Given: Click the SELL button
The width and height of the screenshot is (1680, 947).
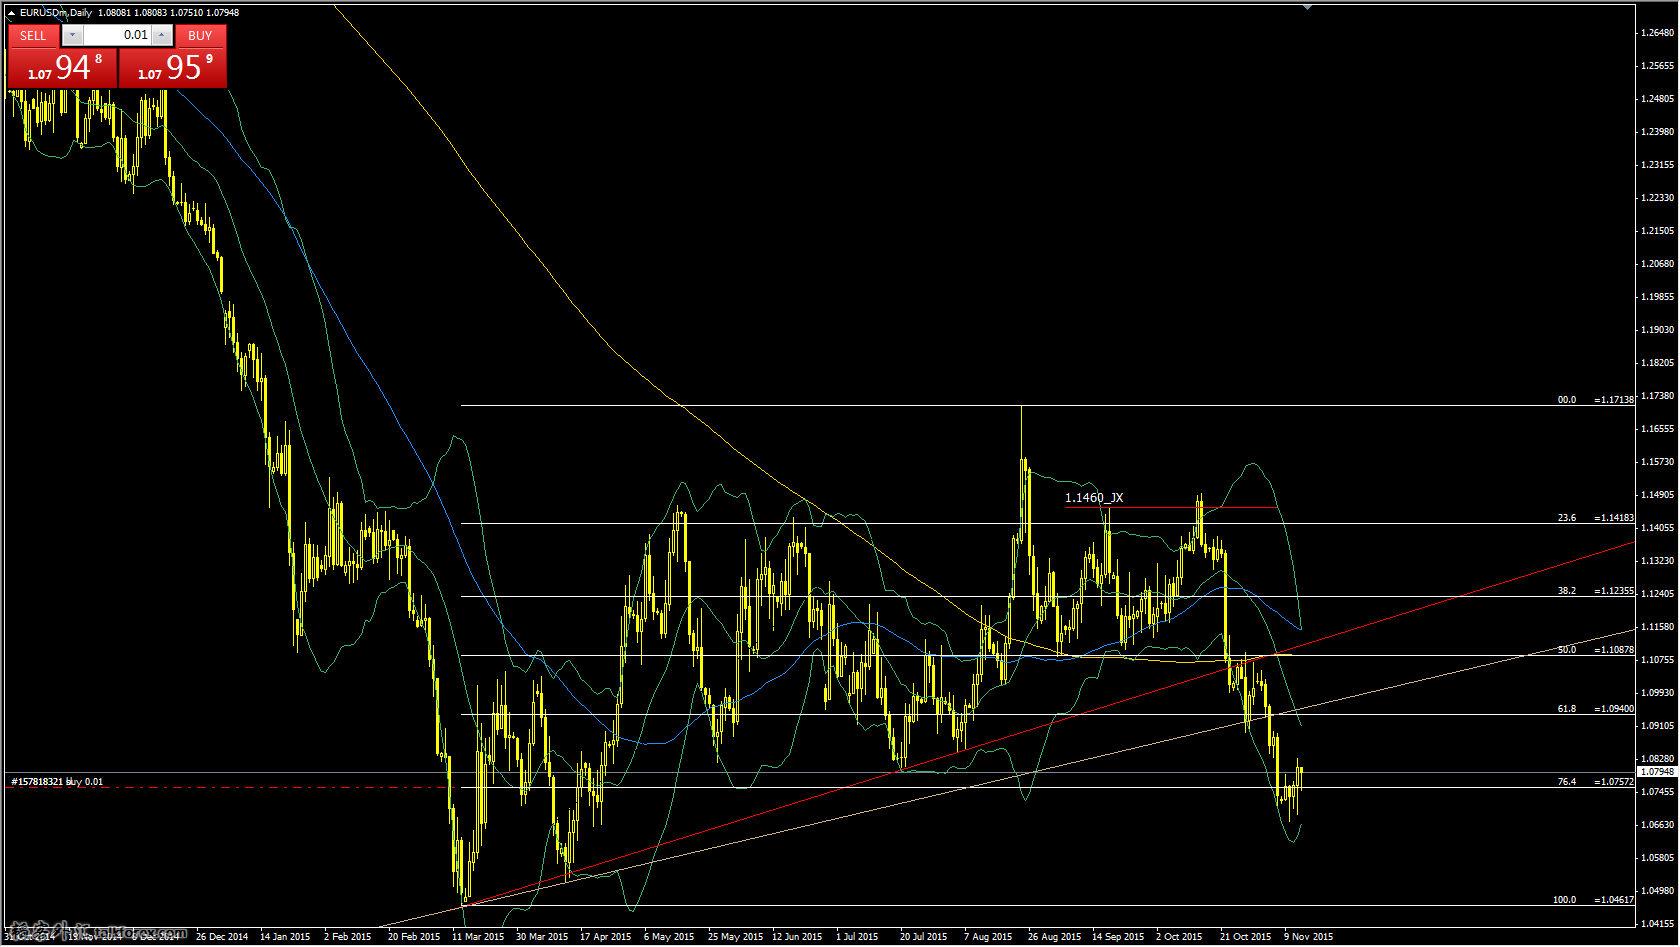Looking at the screenshot, I should pyautogui.click(x=33, y=35).
